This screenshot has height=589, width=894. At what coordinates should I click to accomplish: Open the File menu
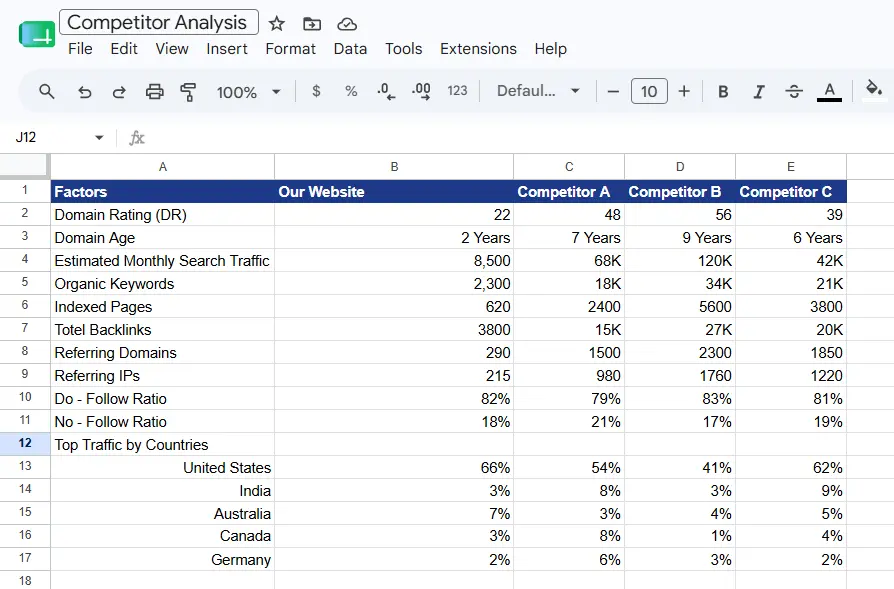80,49
